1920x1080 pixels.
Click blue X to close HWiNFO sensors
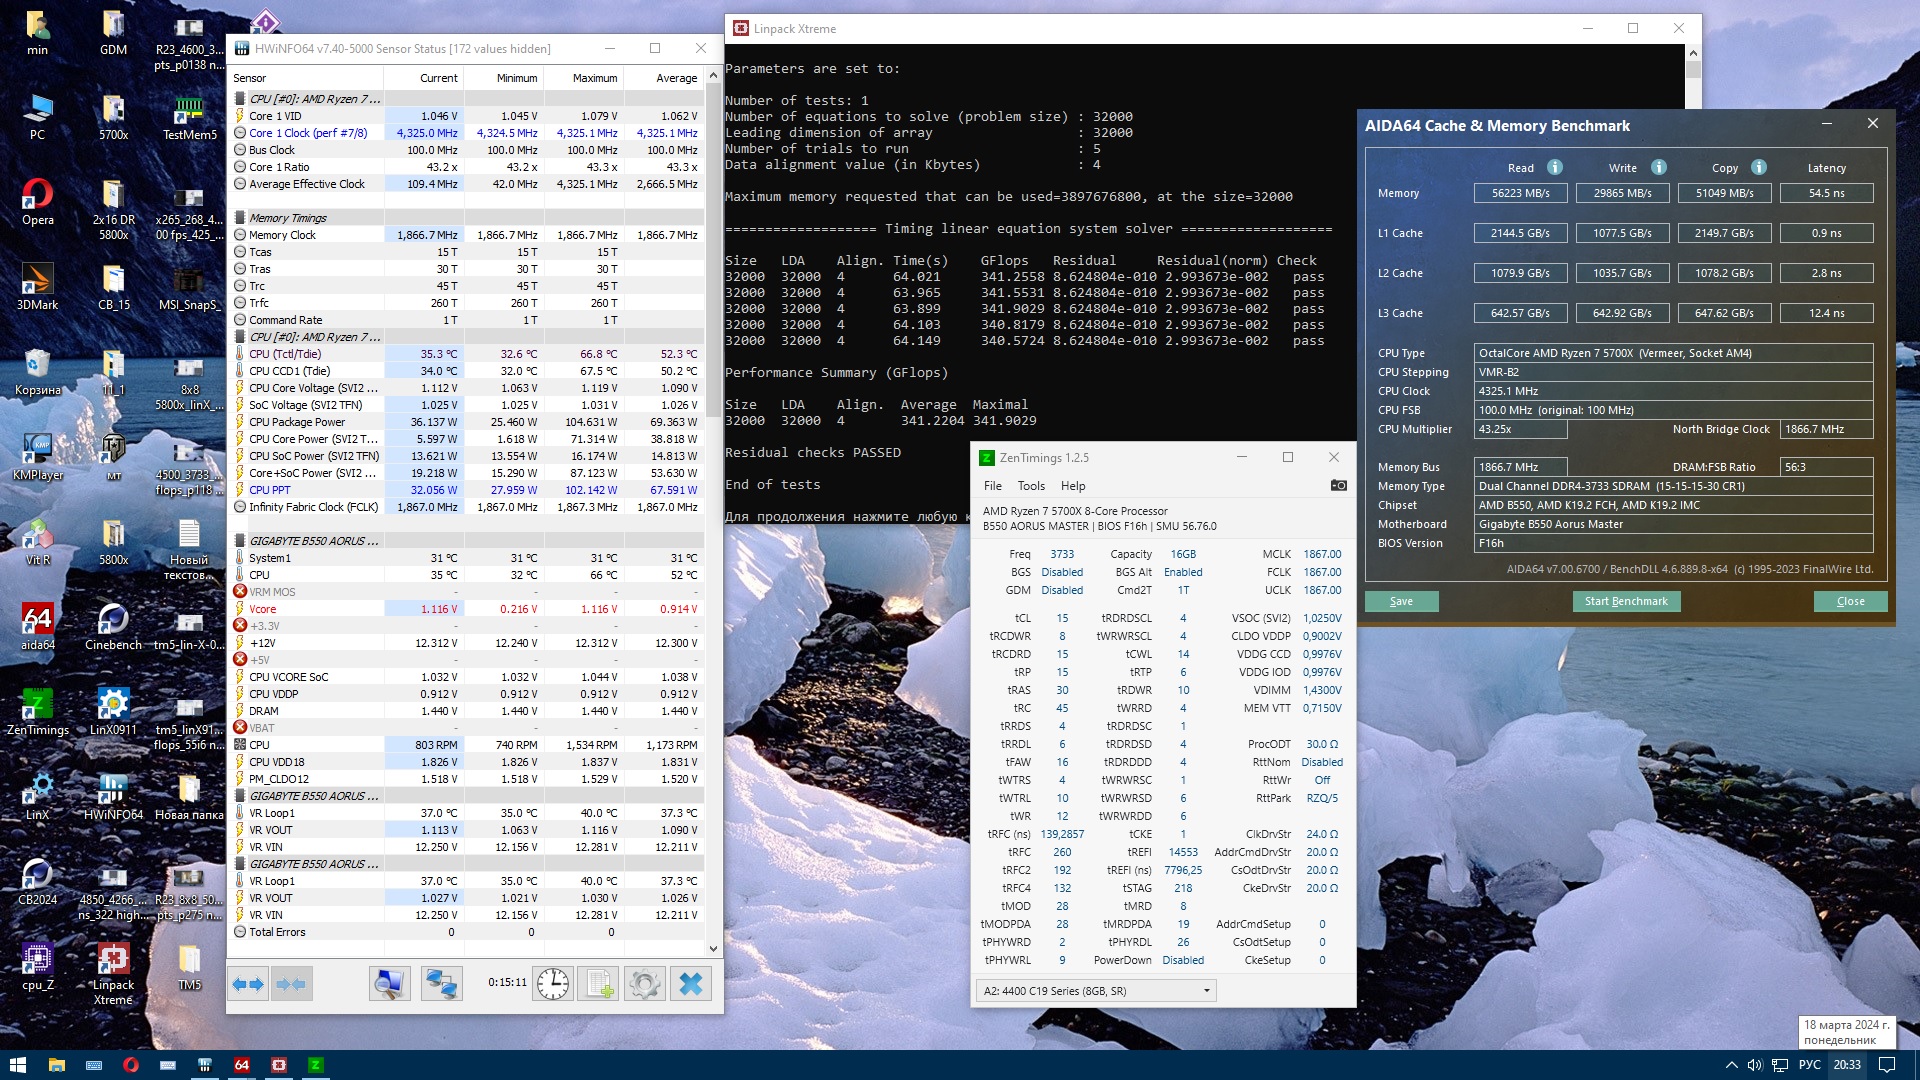pos(691,984)
